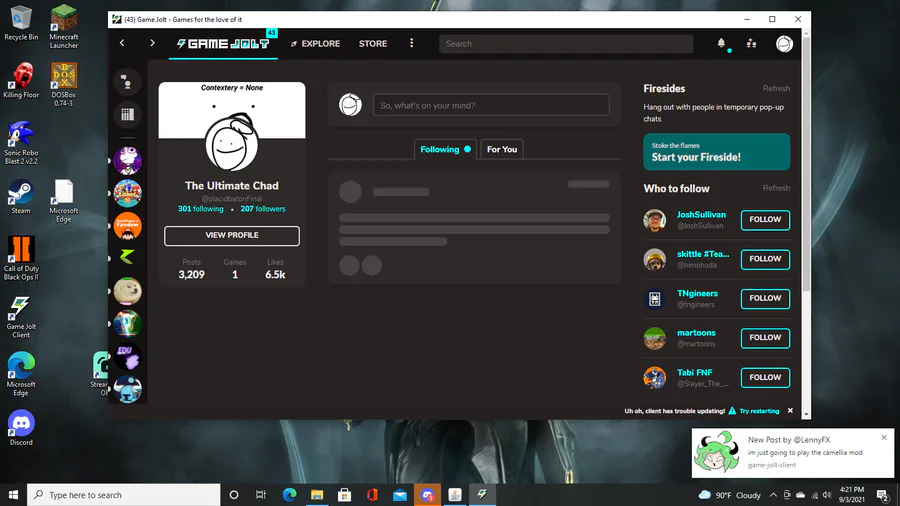900x506 pixels.
Task: Open the doge community icon in sidebar
Action: click(x=127, y=291)
